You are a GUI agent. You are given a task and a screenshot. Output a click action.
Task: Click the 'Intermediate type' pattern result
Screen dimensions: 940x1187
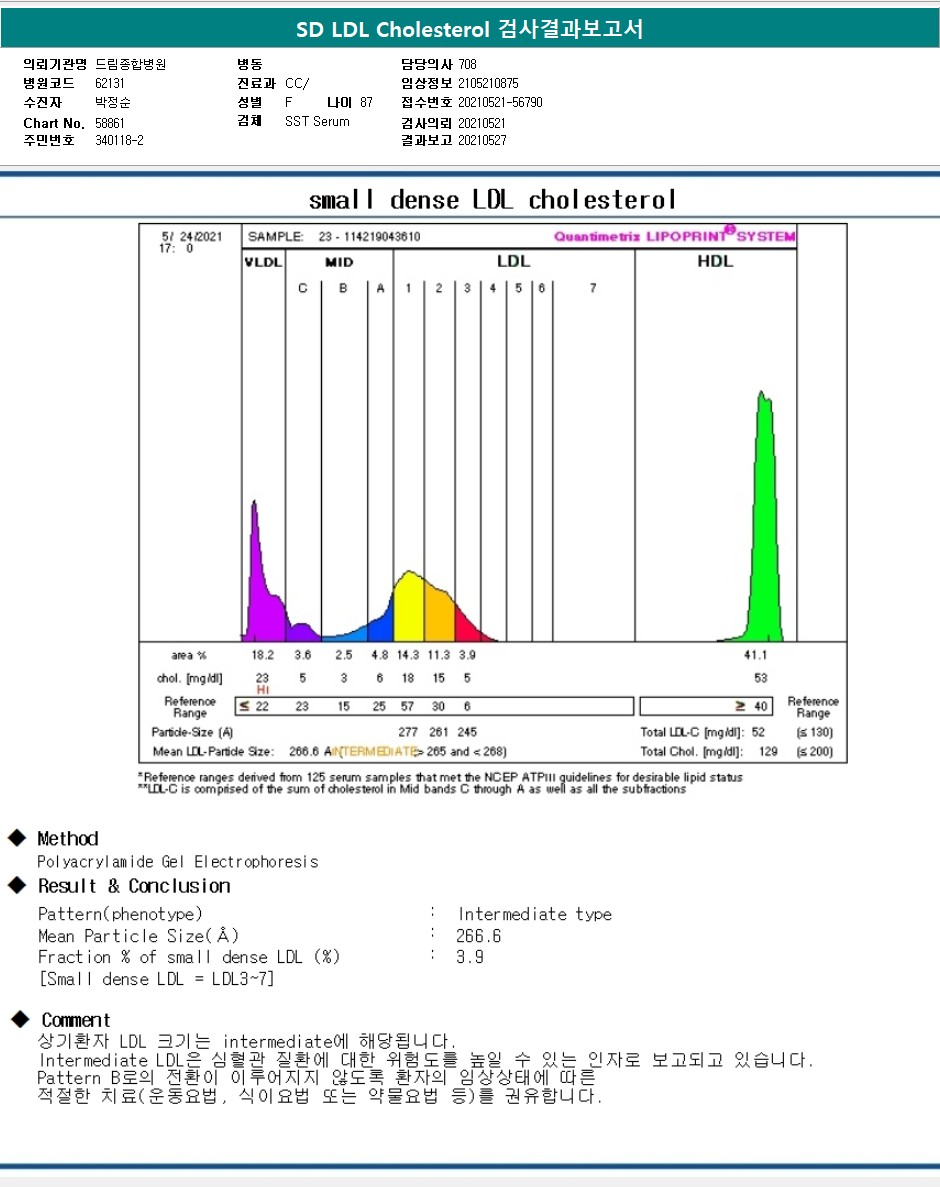pyautogui.click(x=534, y=914)
